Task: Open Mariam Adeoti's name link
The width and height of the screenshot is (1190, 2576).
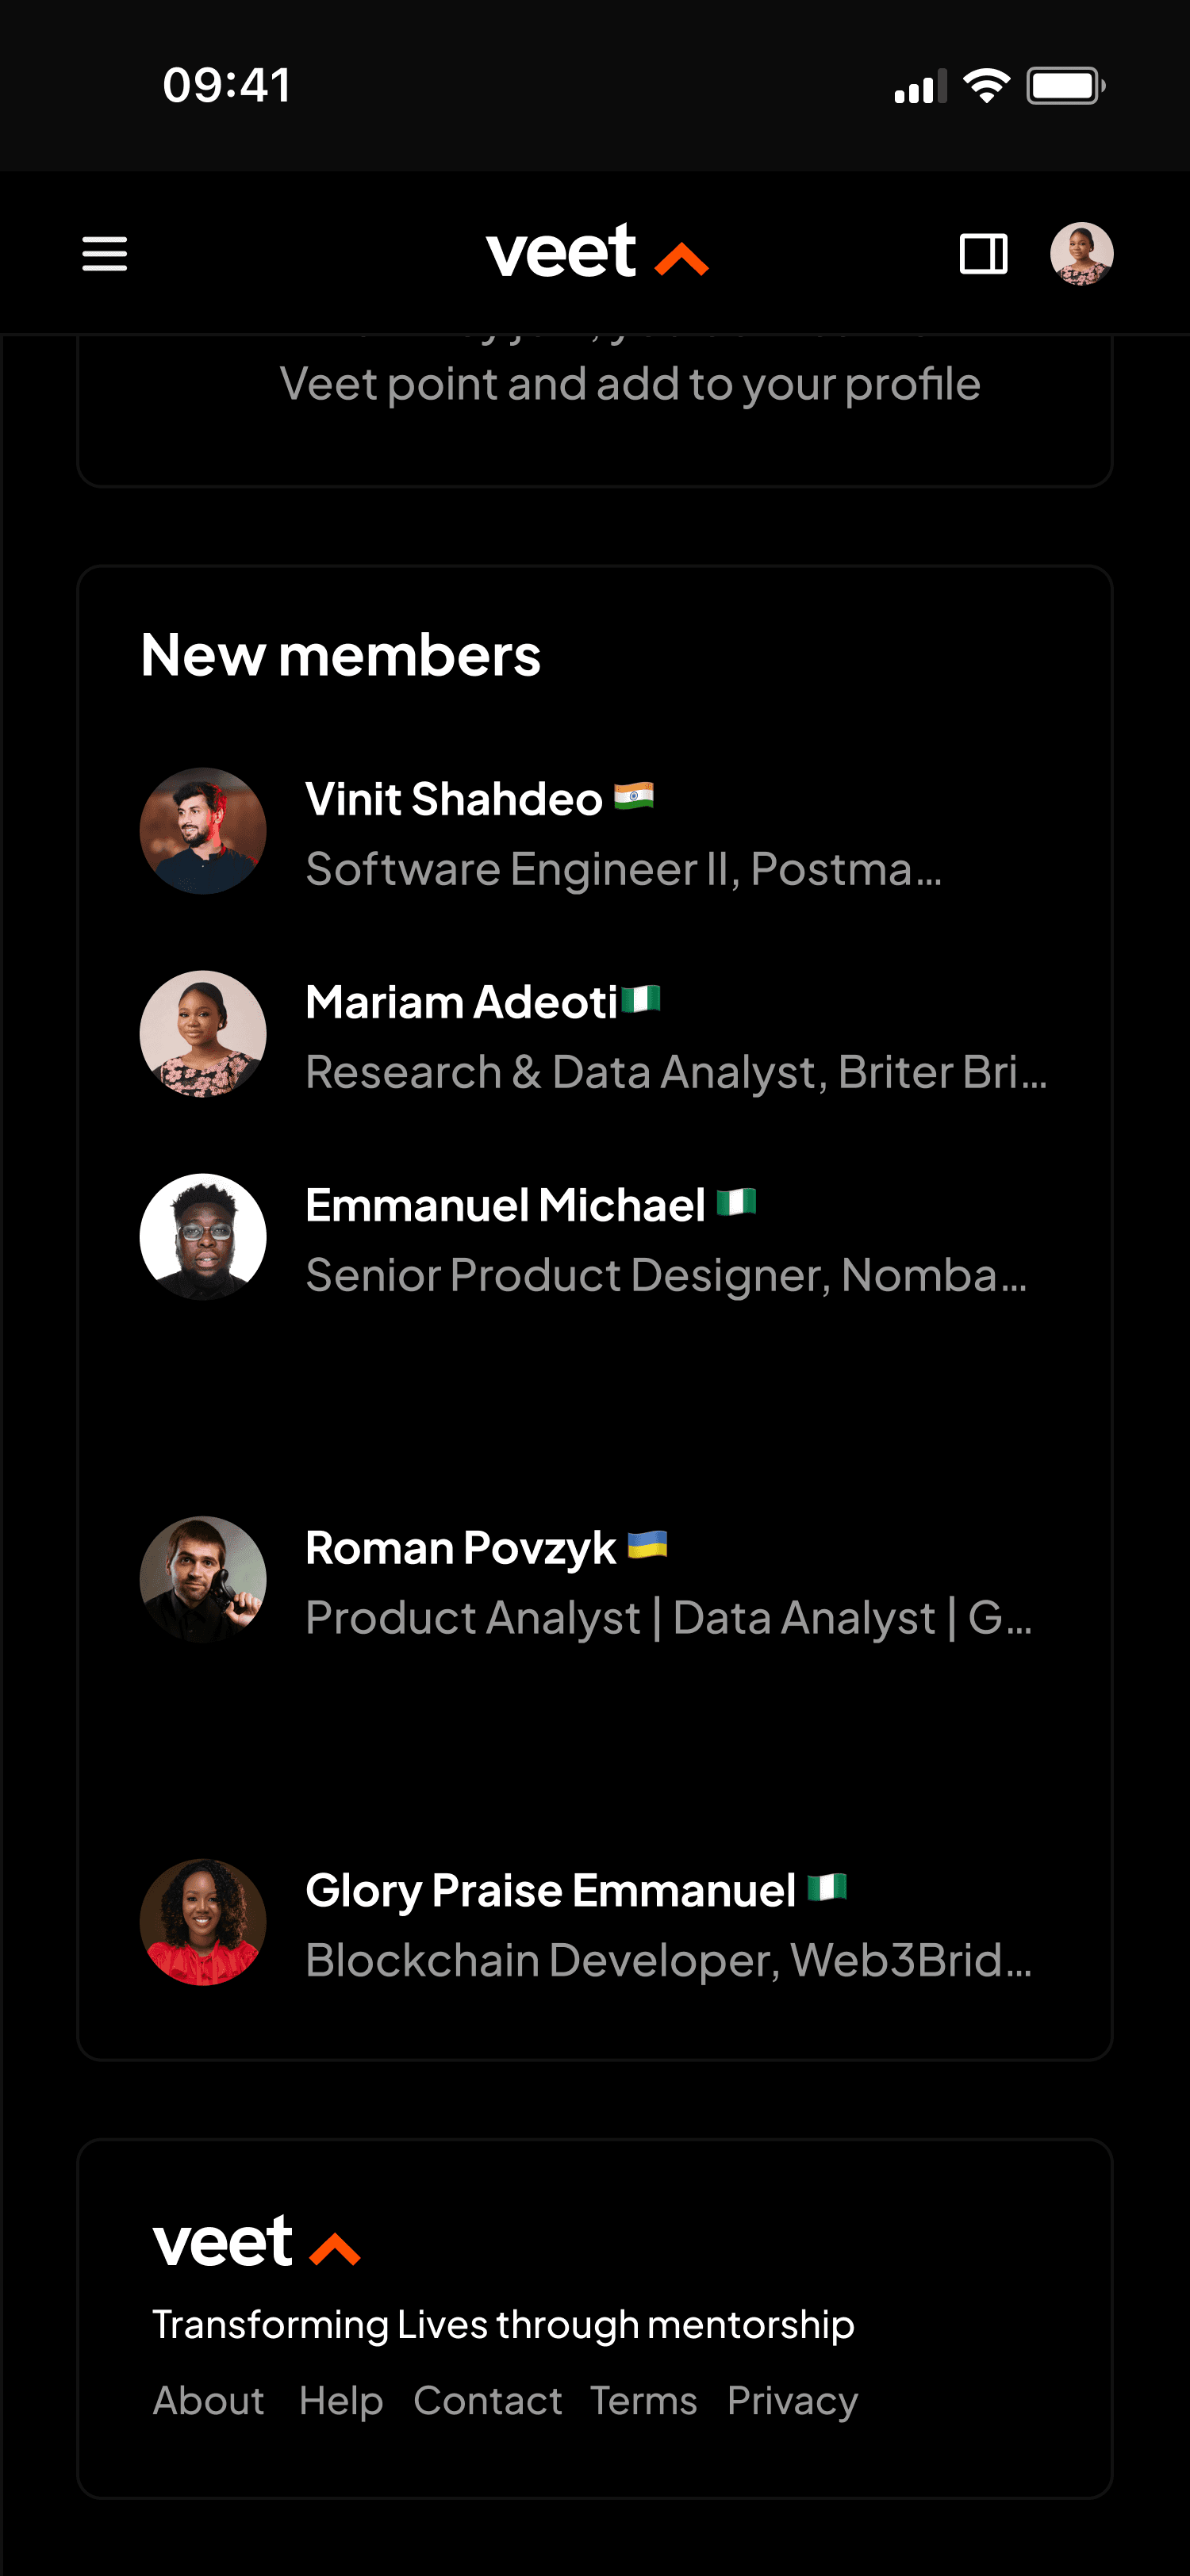Action: coord(461,1002)
